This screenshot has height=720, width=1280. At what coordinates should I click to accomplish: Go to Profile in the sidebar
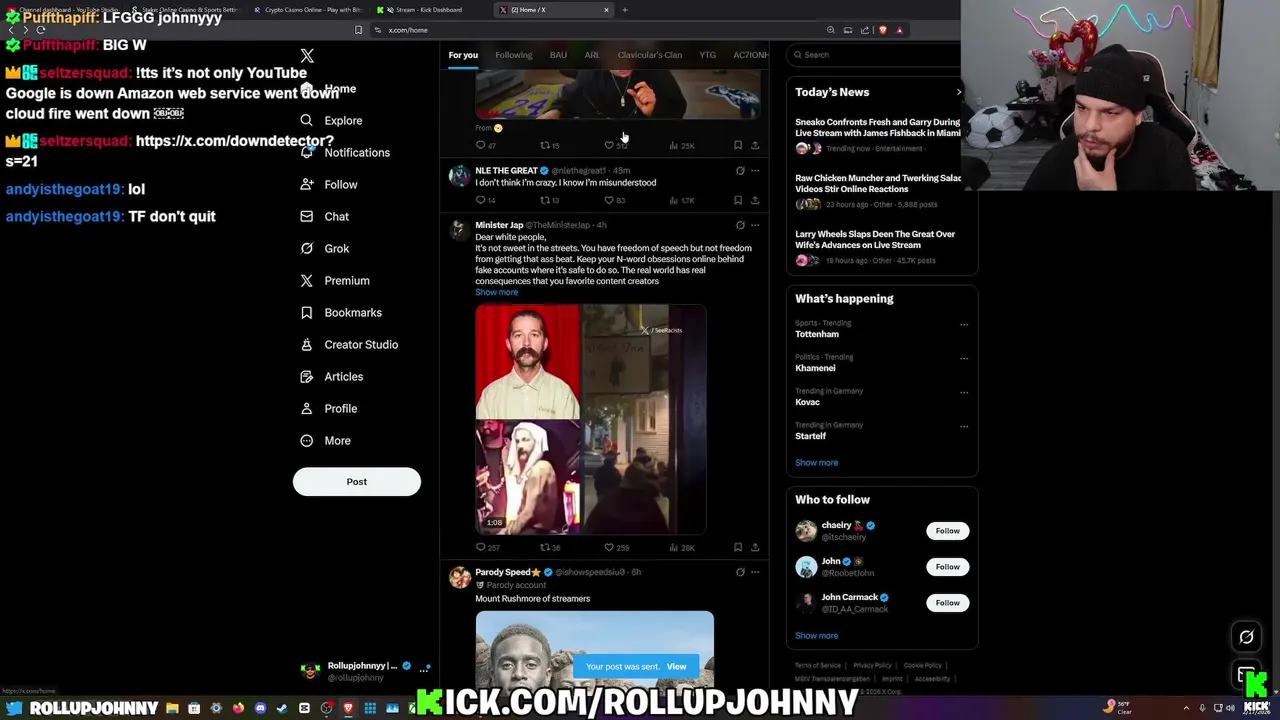click(328, 408)
